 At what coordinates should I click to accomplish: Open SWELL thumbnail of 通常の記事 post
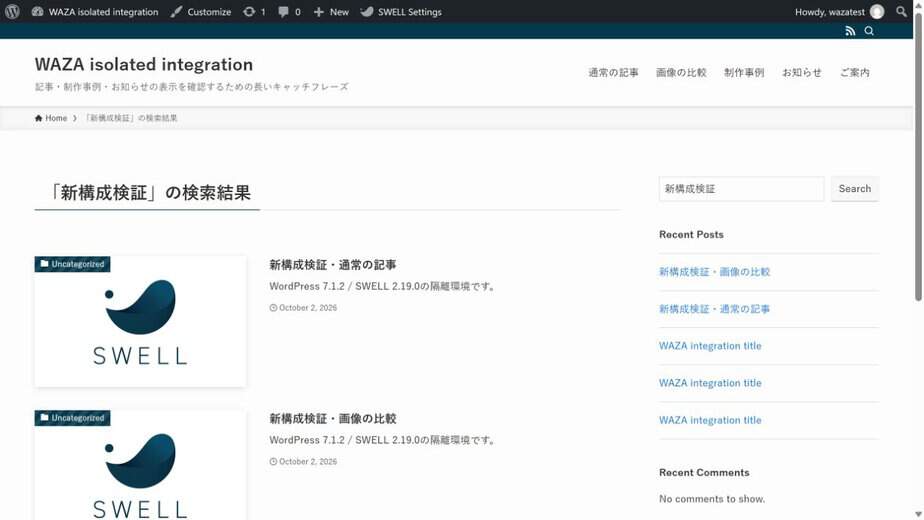coord(140,321)
